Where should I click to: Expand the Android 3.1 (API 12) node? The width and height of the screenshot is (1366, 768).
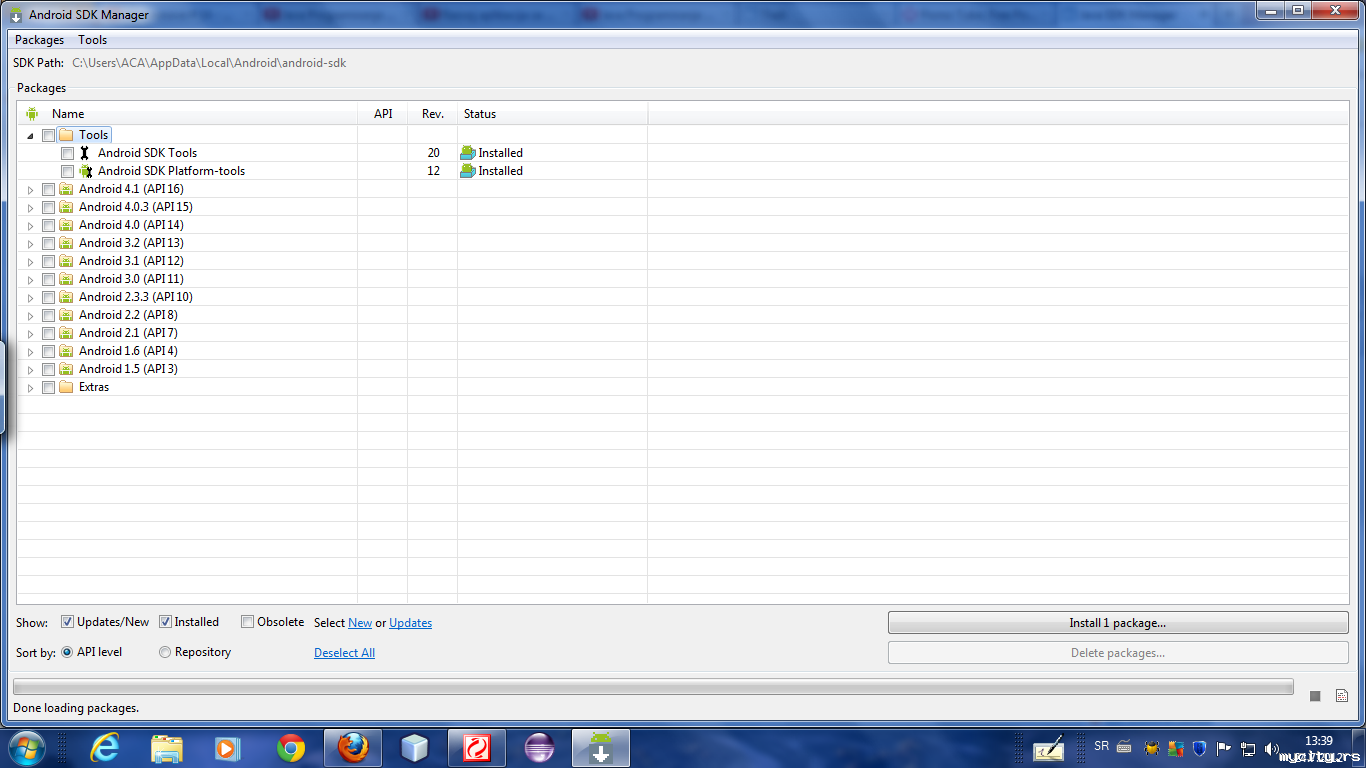(30, 262)
